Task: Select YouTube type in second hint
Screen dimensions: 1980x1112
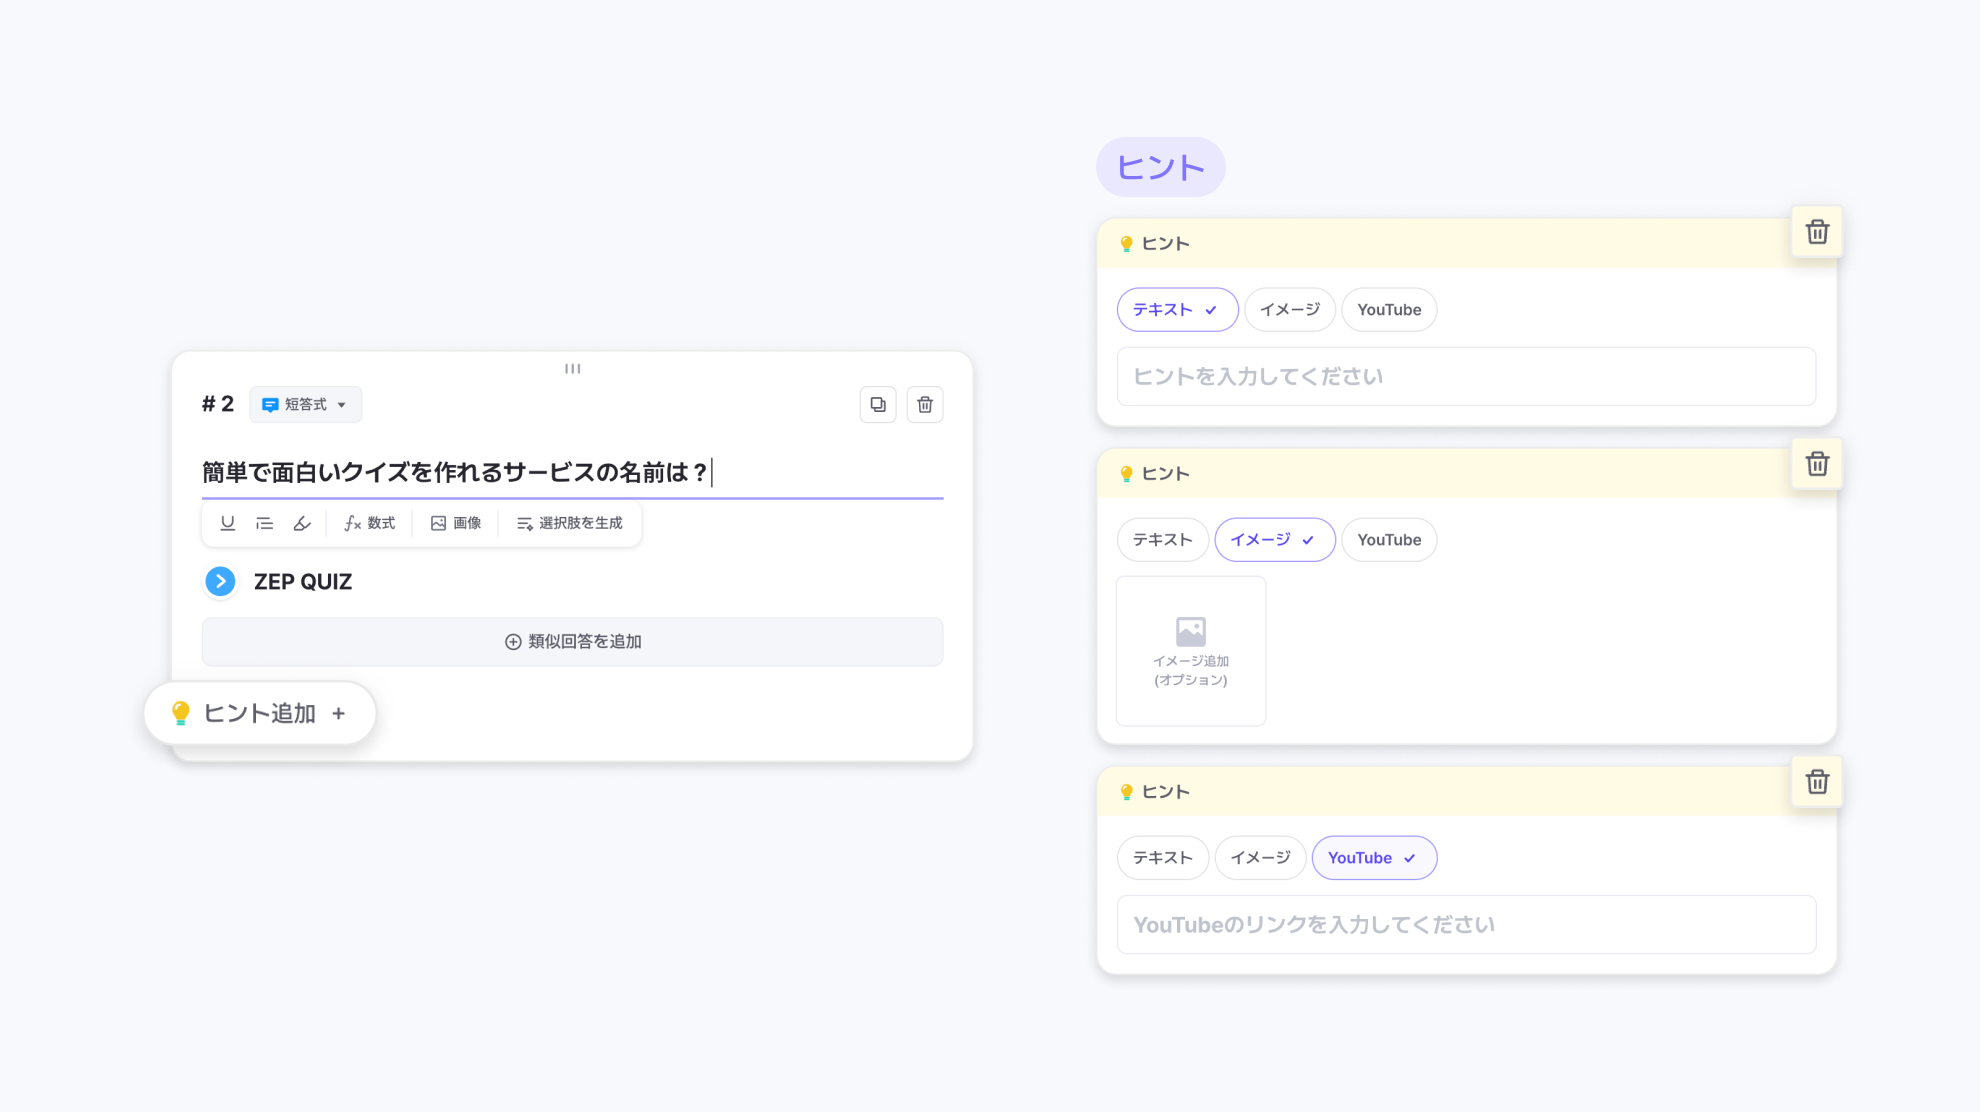Action: tap(1388, 540)
